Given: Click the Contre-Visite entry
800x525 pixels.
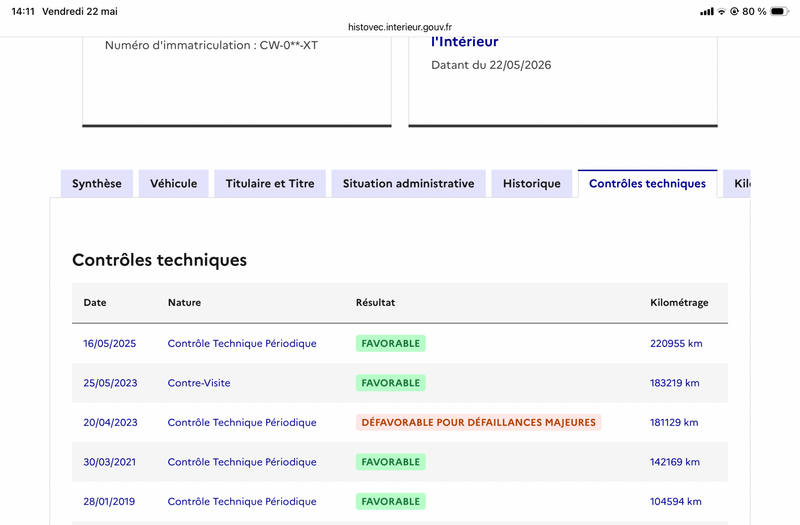Looking at the screenshot, I should click(x=199, y=383).
